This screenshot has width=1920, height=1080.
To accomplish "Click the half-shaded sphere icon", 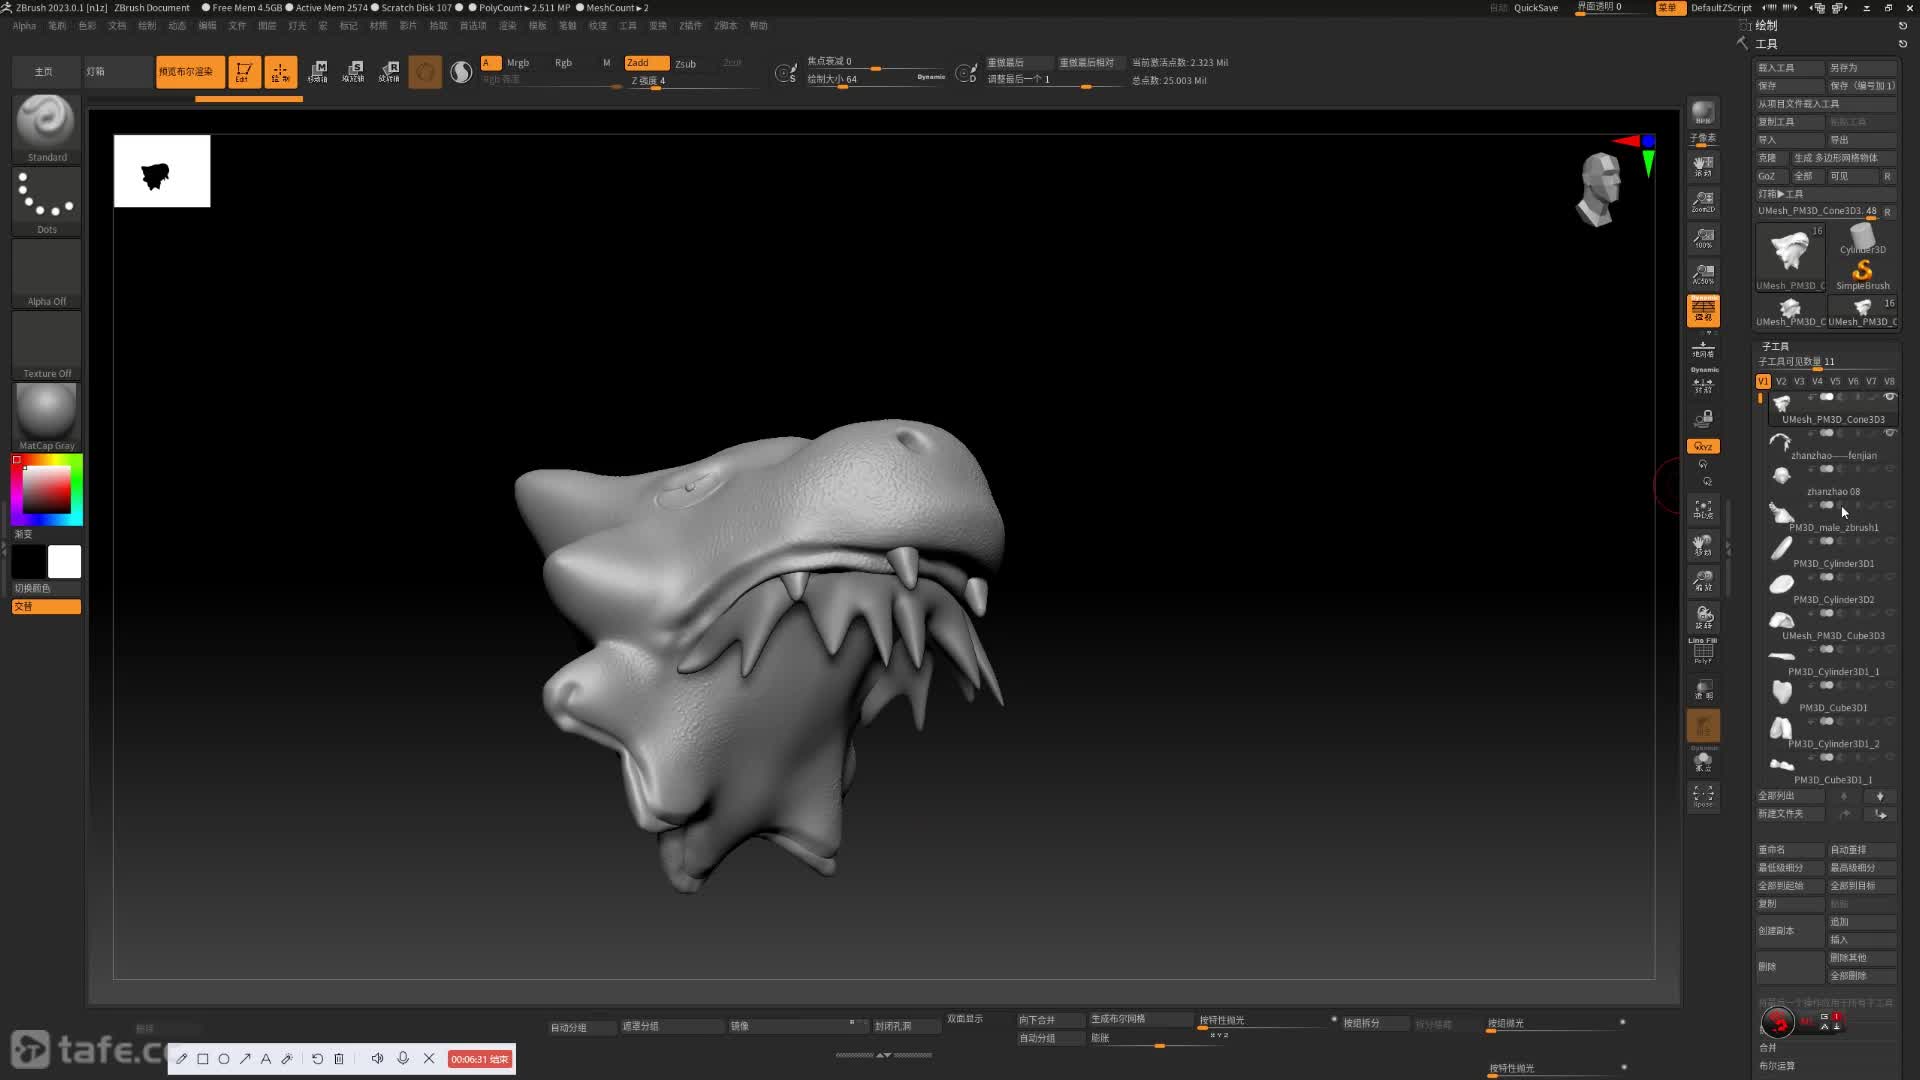I will coord(461,72).
